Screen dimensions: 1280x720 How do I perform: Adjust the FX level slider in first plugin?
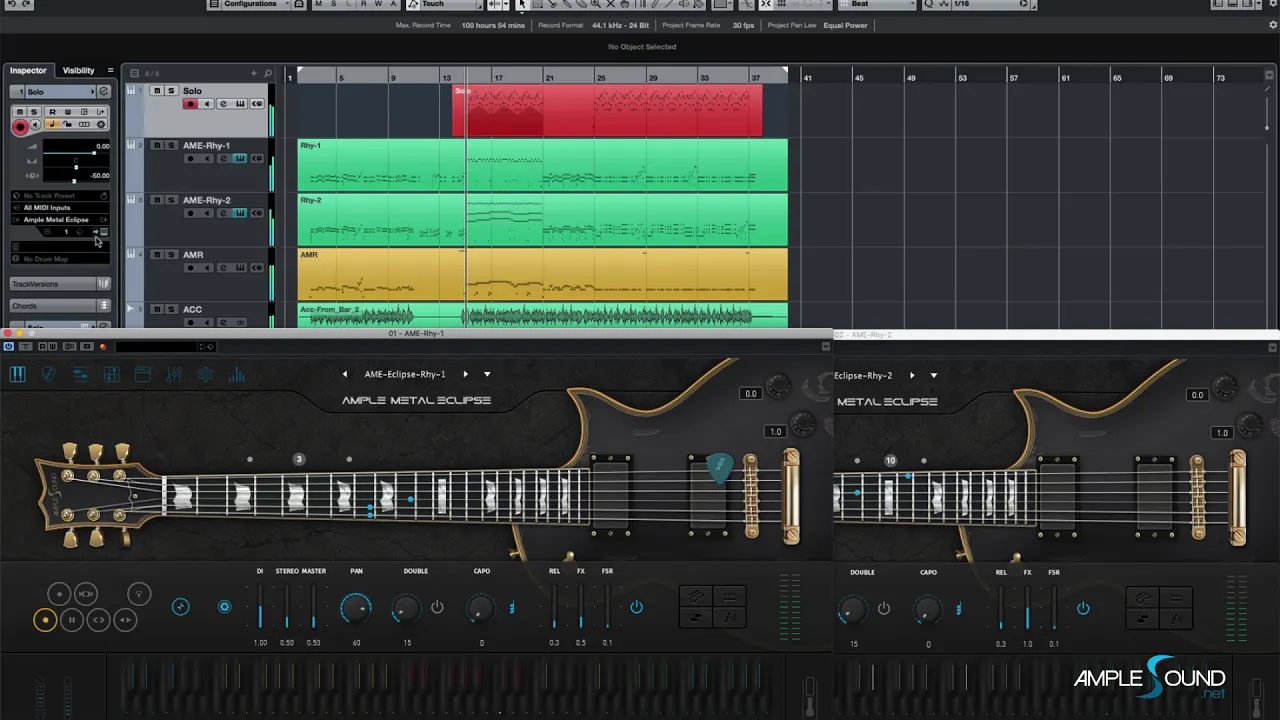click(x=581, y=607)
